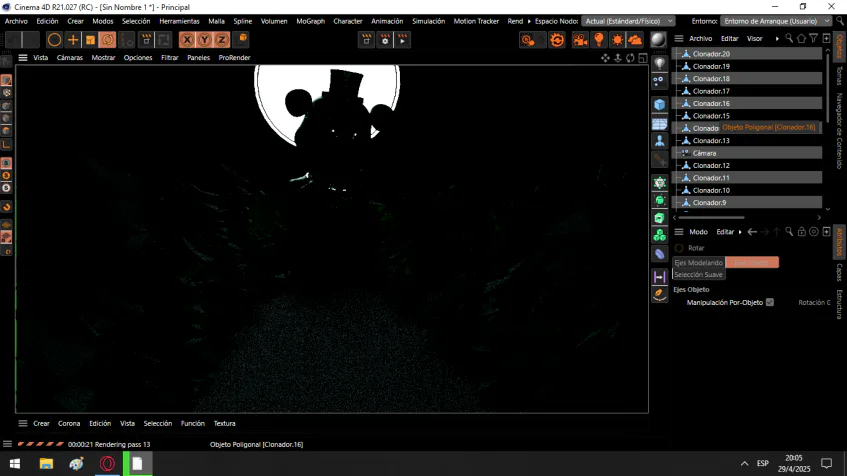Toggle the Z axis lock

click(x=221, y=39)
